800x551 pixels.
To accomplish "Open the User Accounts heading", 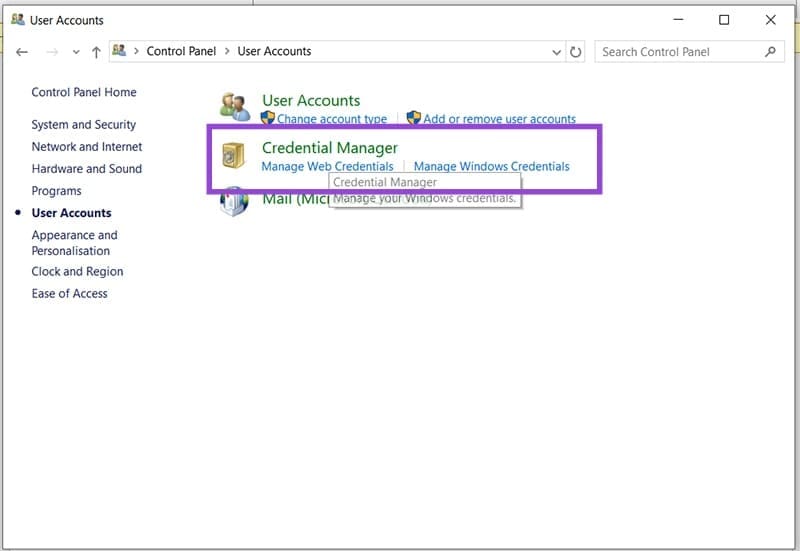I will (x=311, y=101).
